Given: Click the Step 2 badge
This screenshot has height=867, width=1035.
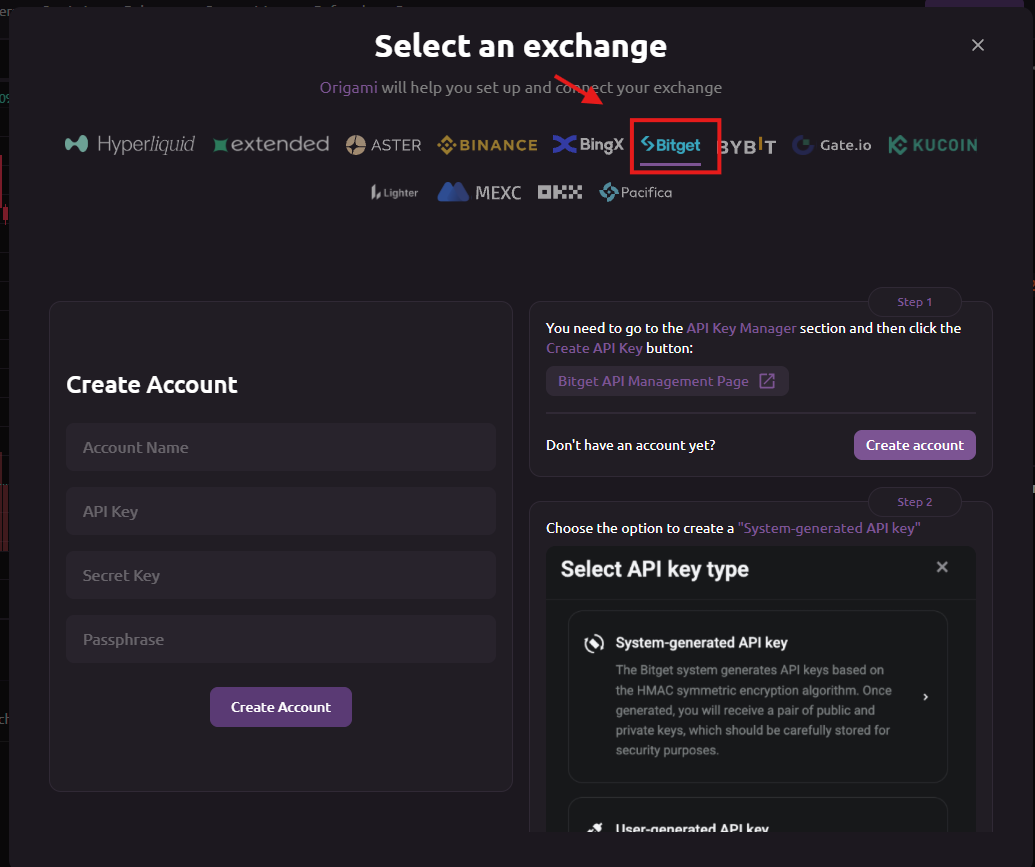Looking at the screenshot, I should coord(914,502).
